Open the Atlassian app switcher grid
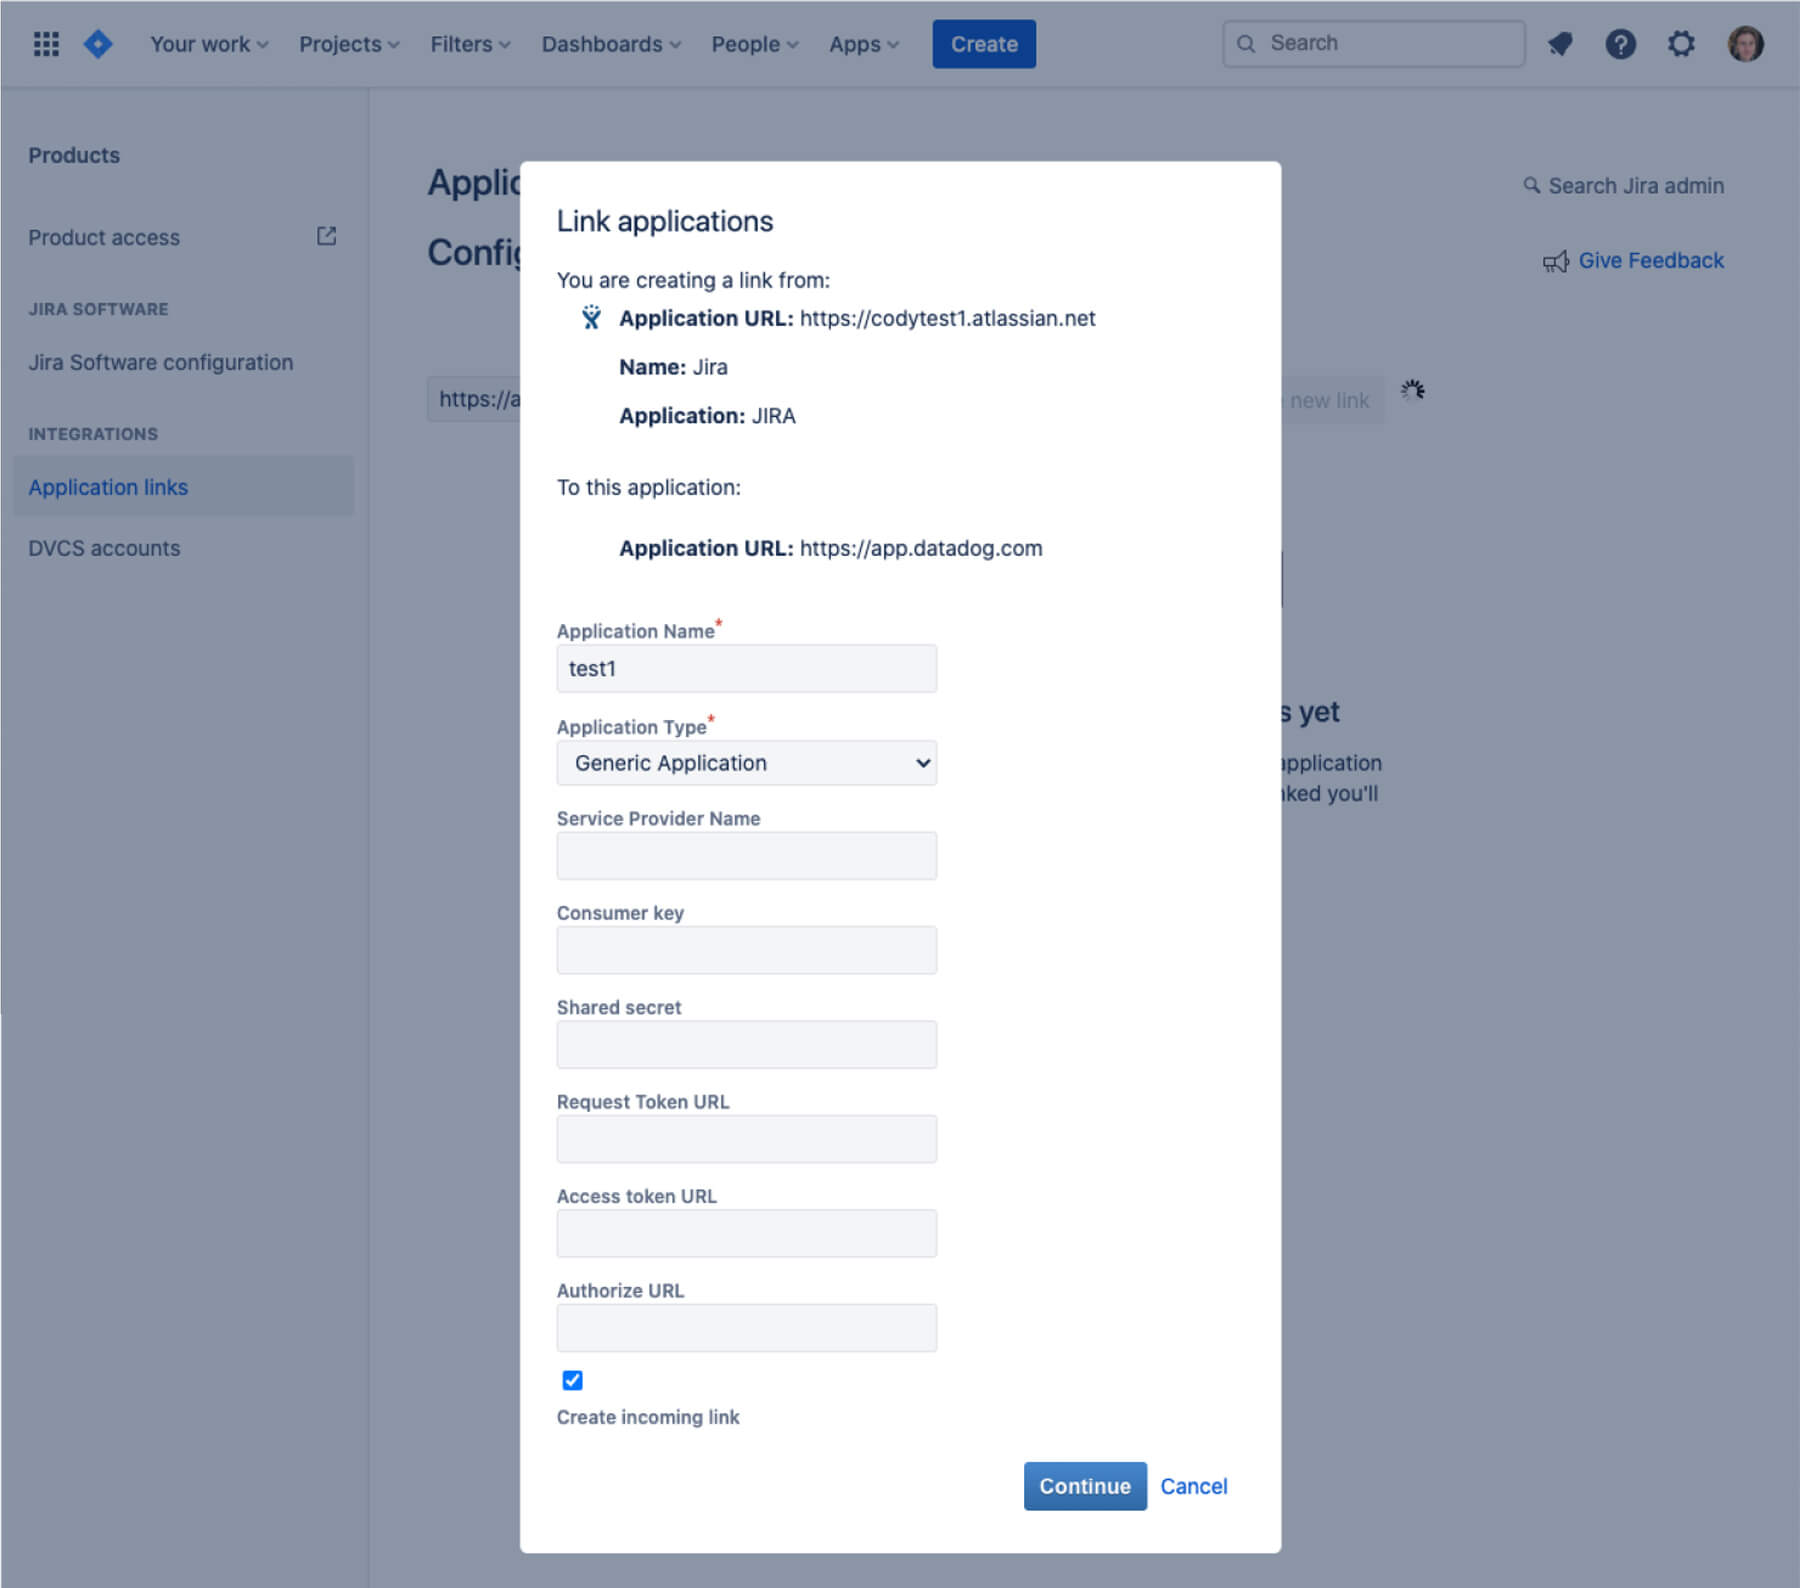Screen dimensions: 1800x1588 46,43
